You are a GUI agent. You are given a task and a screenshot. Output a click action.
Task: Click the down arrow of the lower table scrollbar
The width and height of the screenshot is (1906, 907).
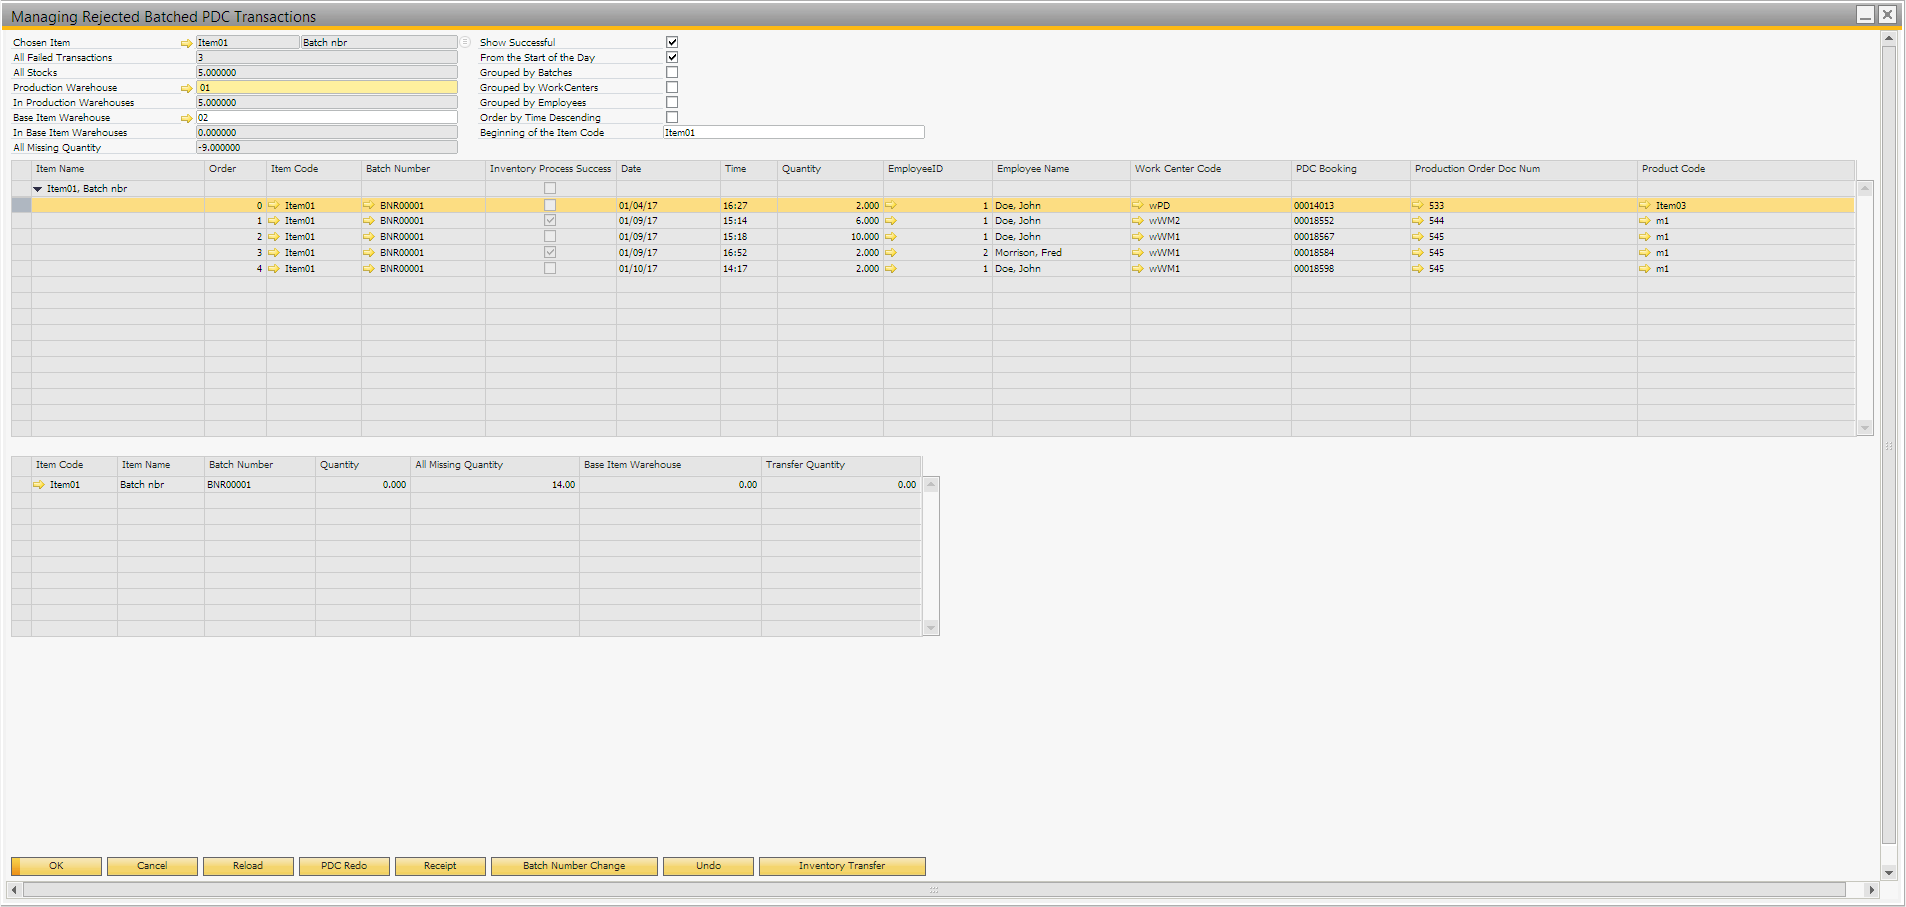point(931,628)
